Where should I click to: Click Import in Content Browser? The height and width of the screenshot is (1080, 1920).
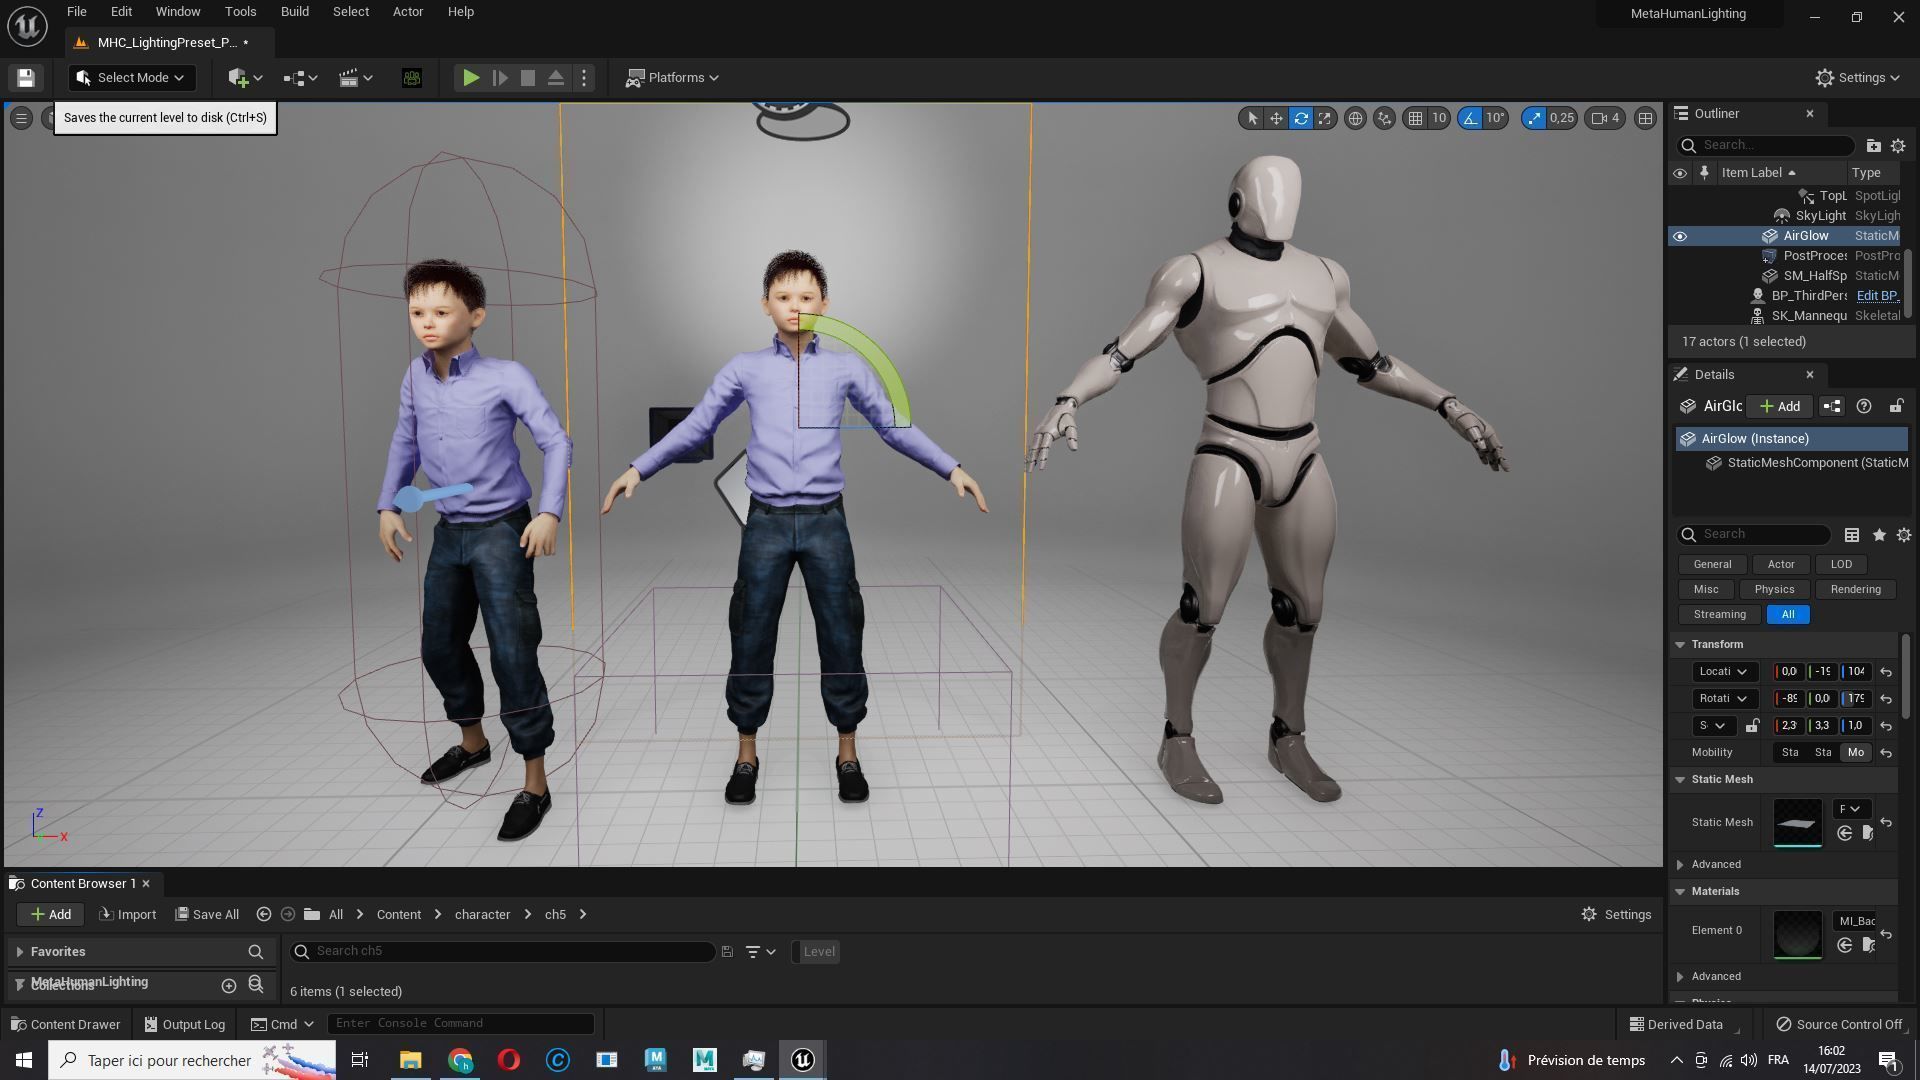pyautogui.click(x=127, y=915)
